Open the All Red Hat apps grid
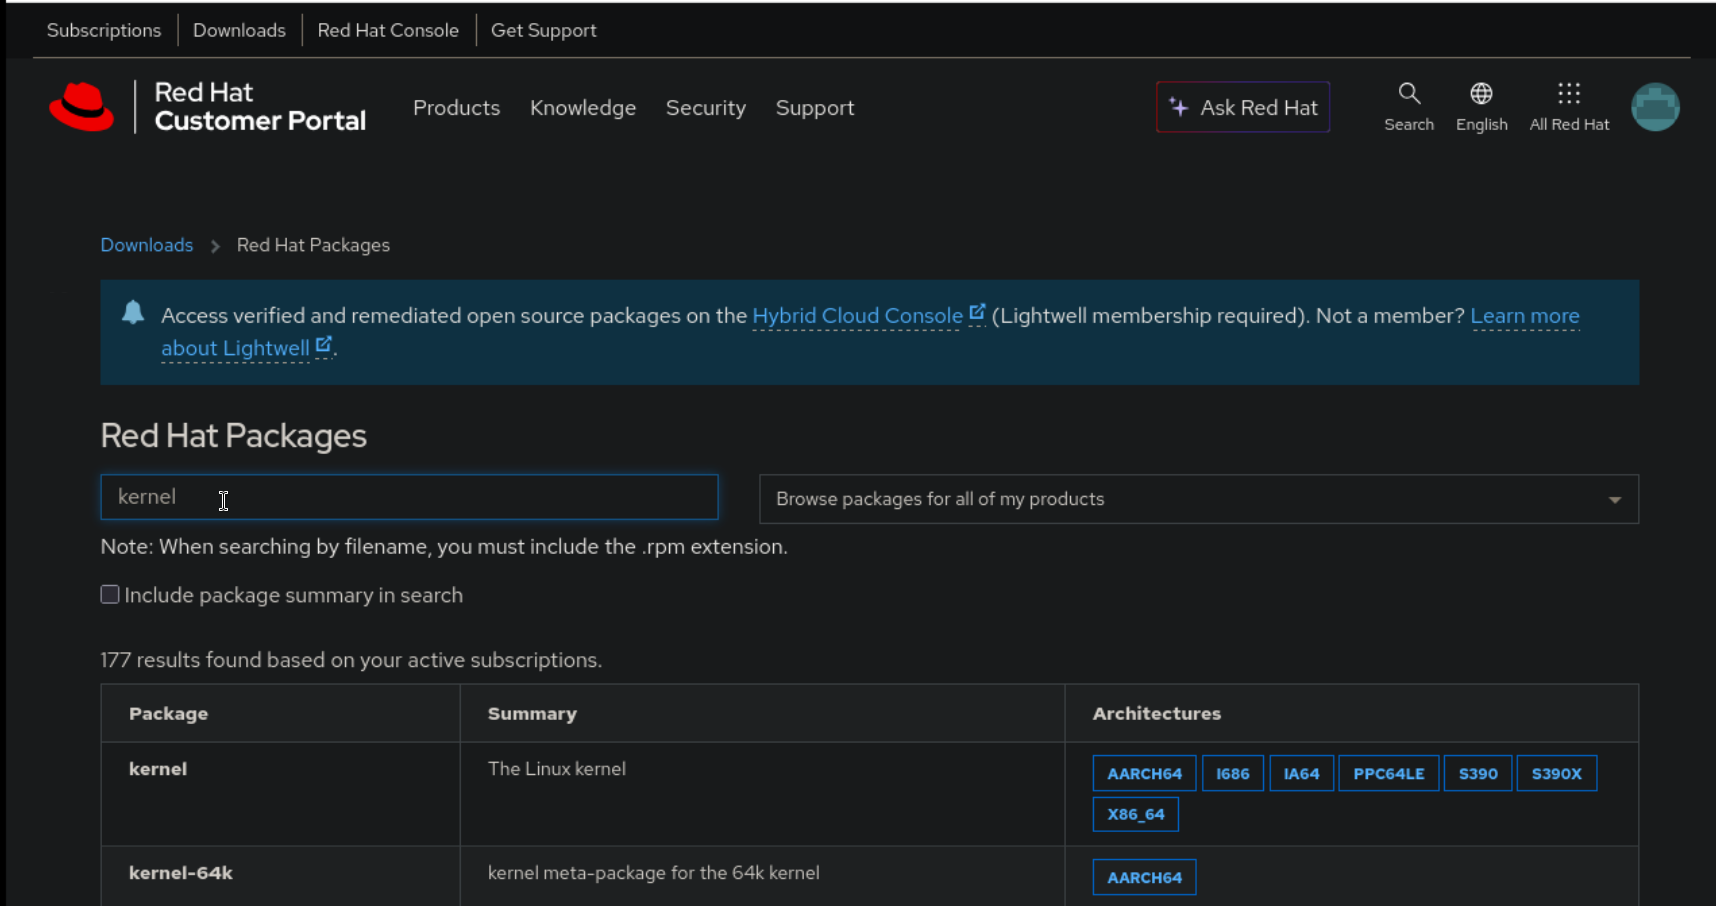Image resolution: width=1716 pixels, height=906 pixels. (x=1569, y=107)
